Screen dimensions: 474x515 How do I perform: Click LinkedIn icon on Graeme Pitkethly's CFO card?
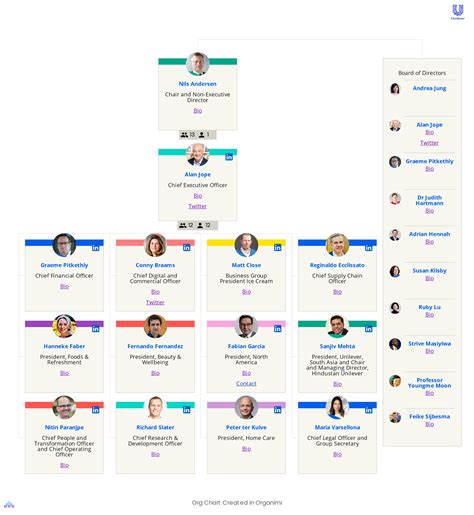click(x=96, y=248)
